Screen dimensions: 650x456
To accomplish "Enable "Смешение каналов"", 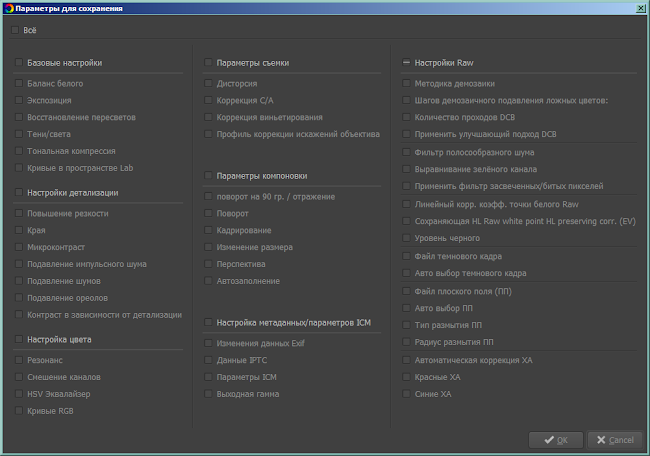I will 19,377.
